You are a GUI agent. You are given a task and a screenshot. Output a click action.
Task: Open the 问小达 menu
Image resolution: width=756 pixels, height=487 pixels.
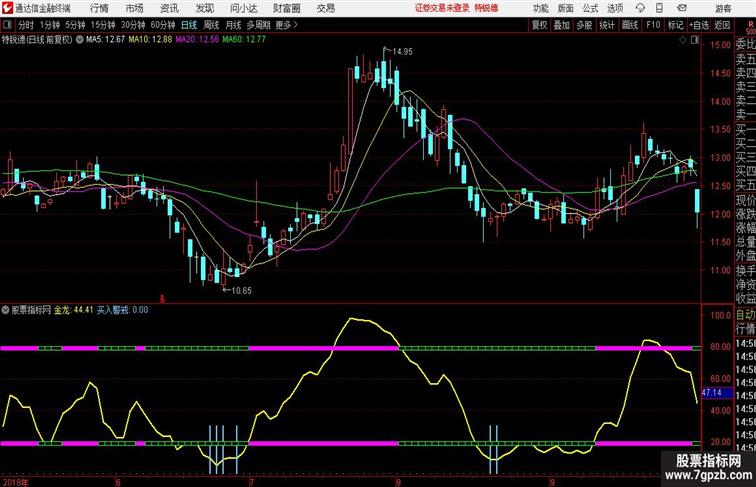coord(243,8)
